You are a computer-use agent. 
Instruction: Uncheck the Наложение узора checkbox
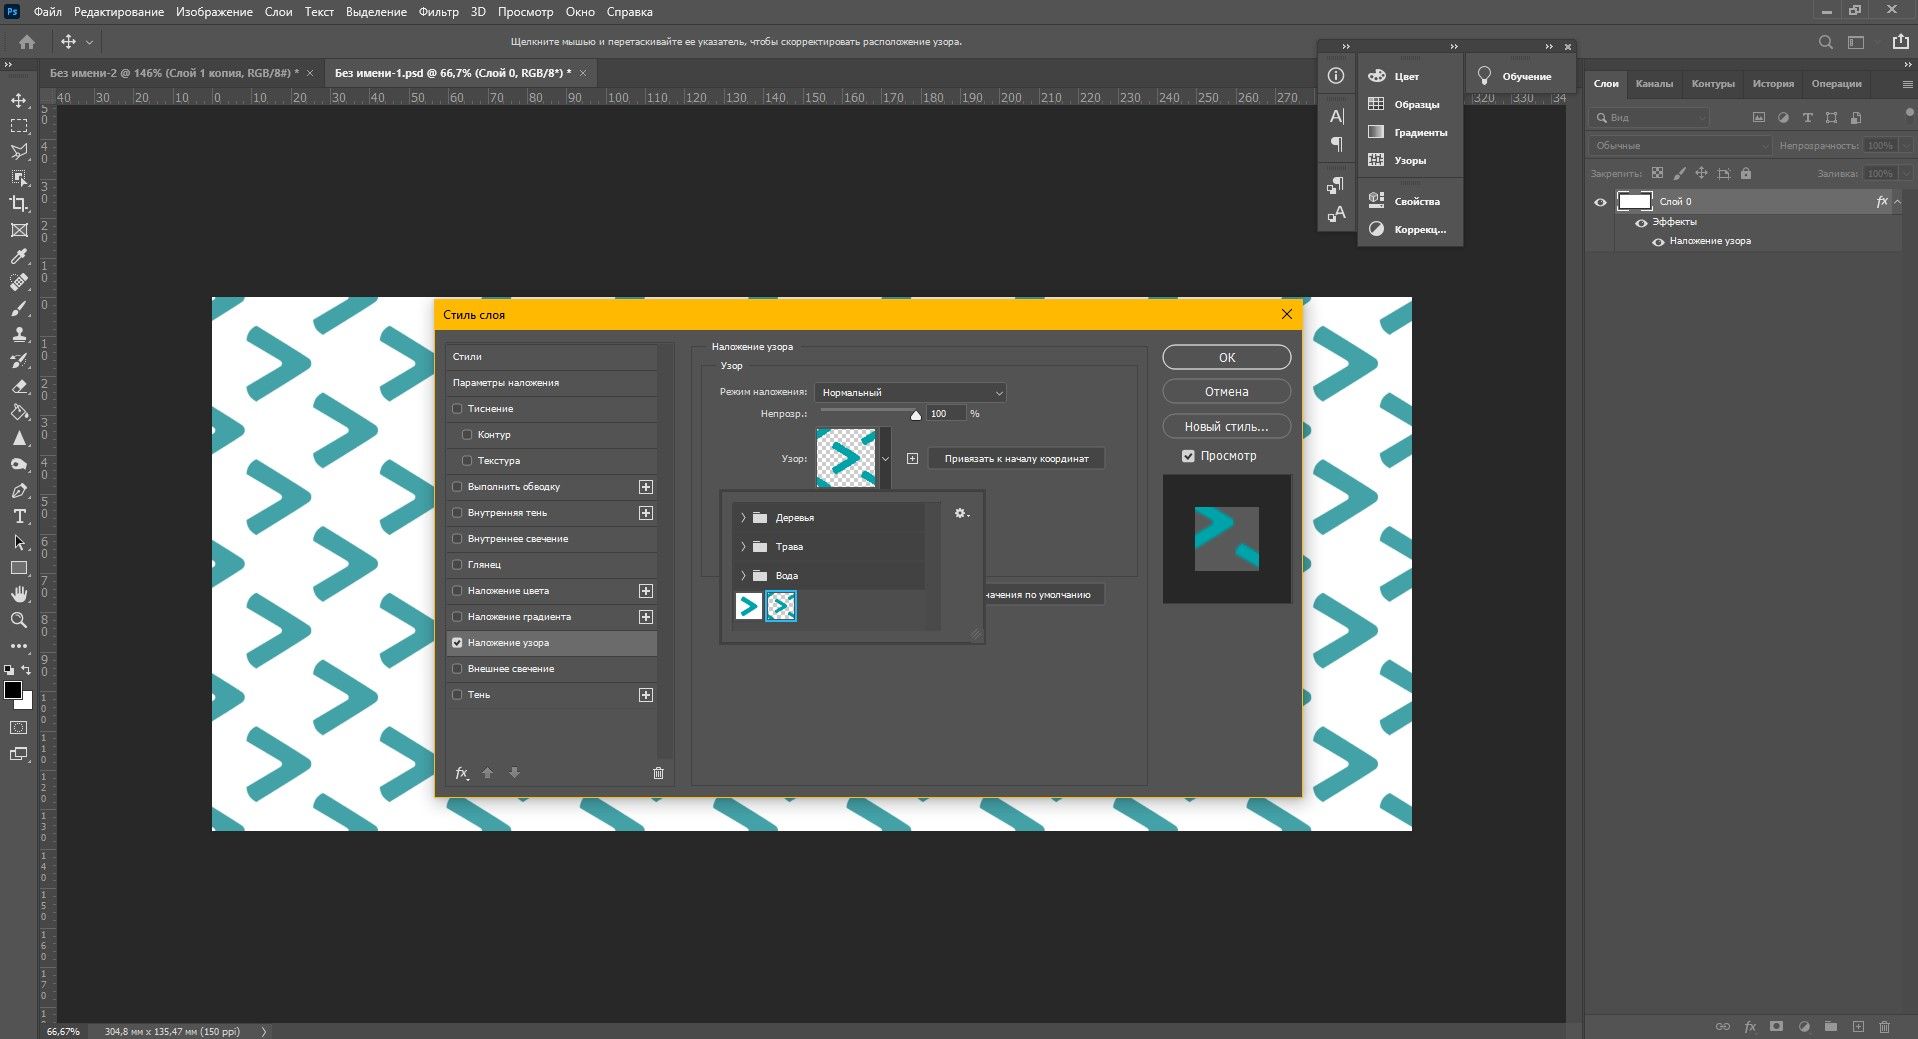coord(458,643)
